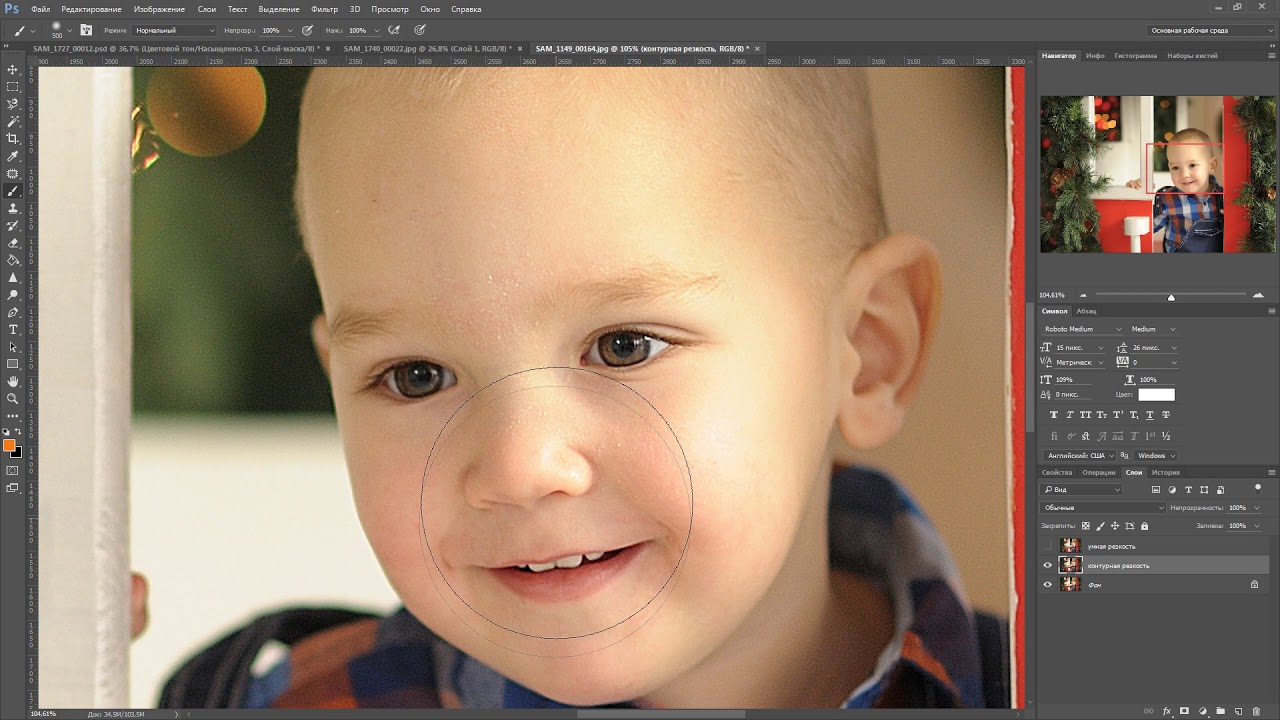Viewport: 1280px width, 720px height.
Task: Apply Underline in Character panel
Action: pos(1150,414)
